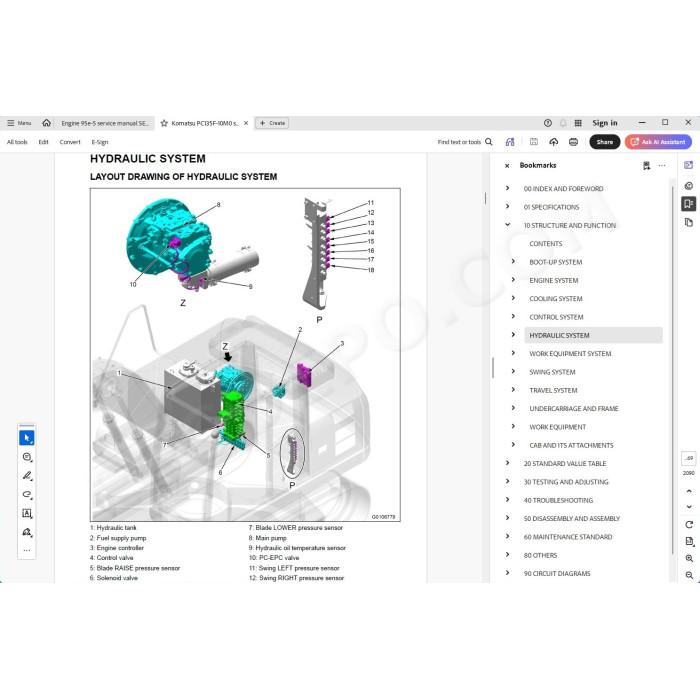The height and width of the screenshot is (700, 700).
Task: Open the 30 TESTING AND ADJUSTING bookmark
Action: click(566, 482)
